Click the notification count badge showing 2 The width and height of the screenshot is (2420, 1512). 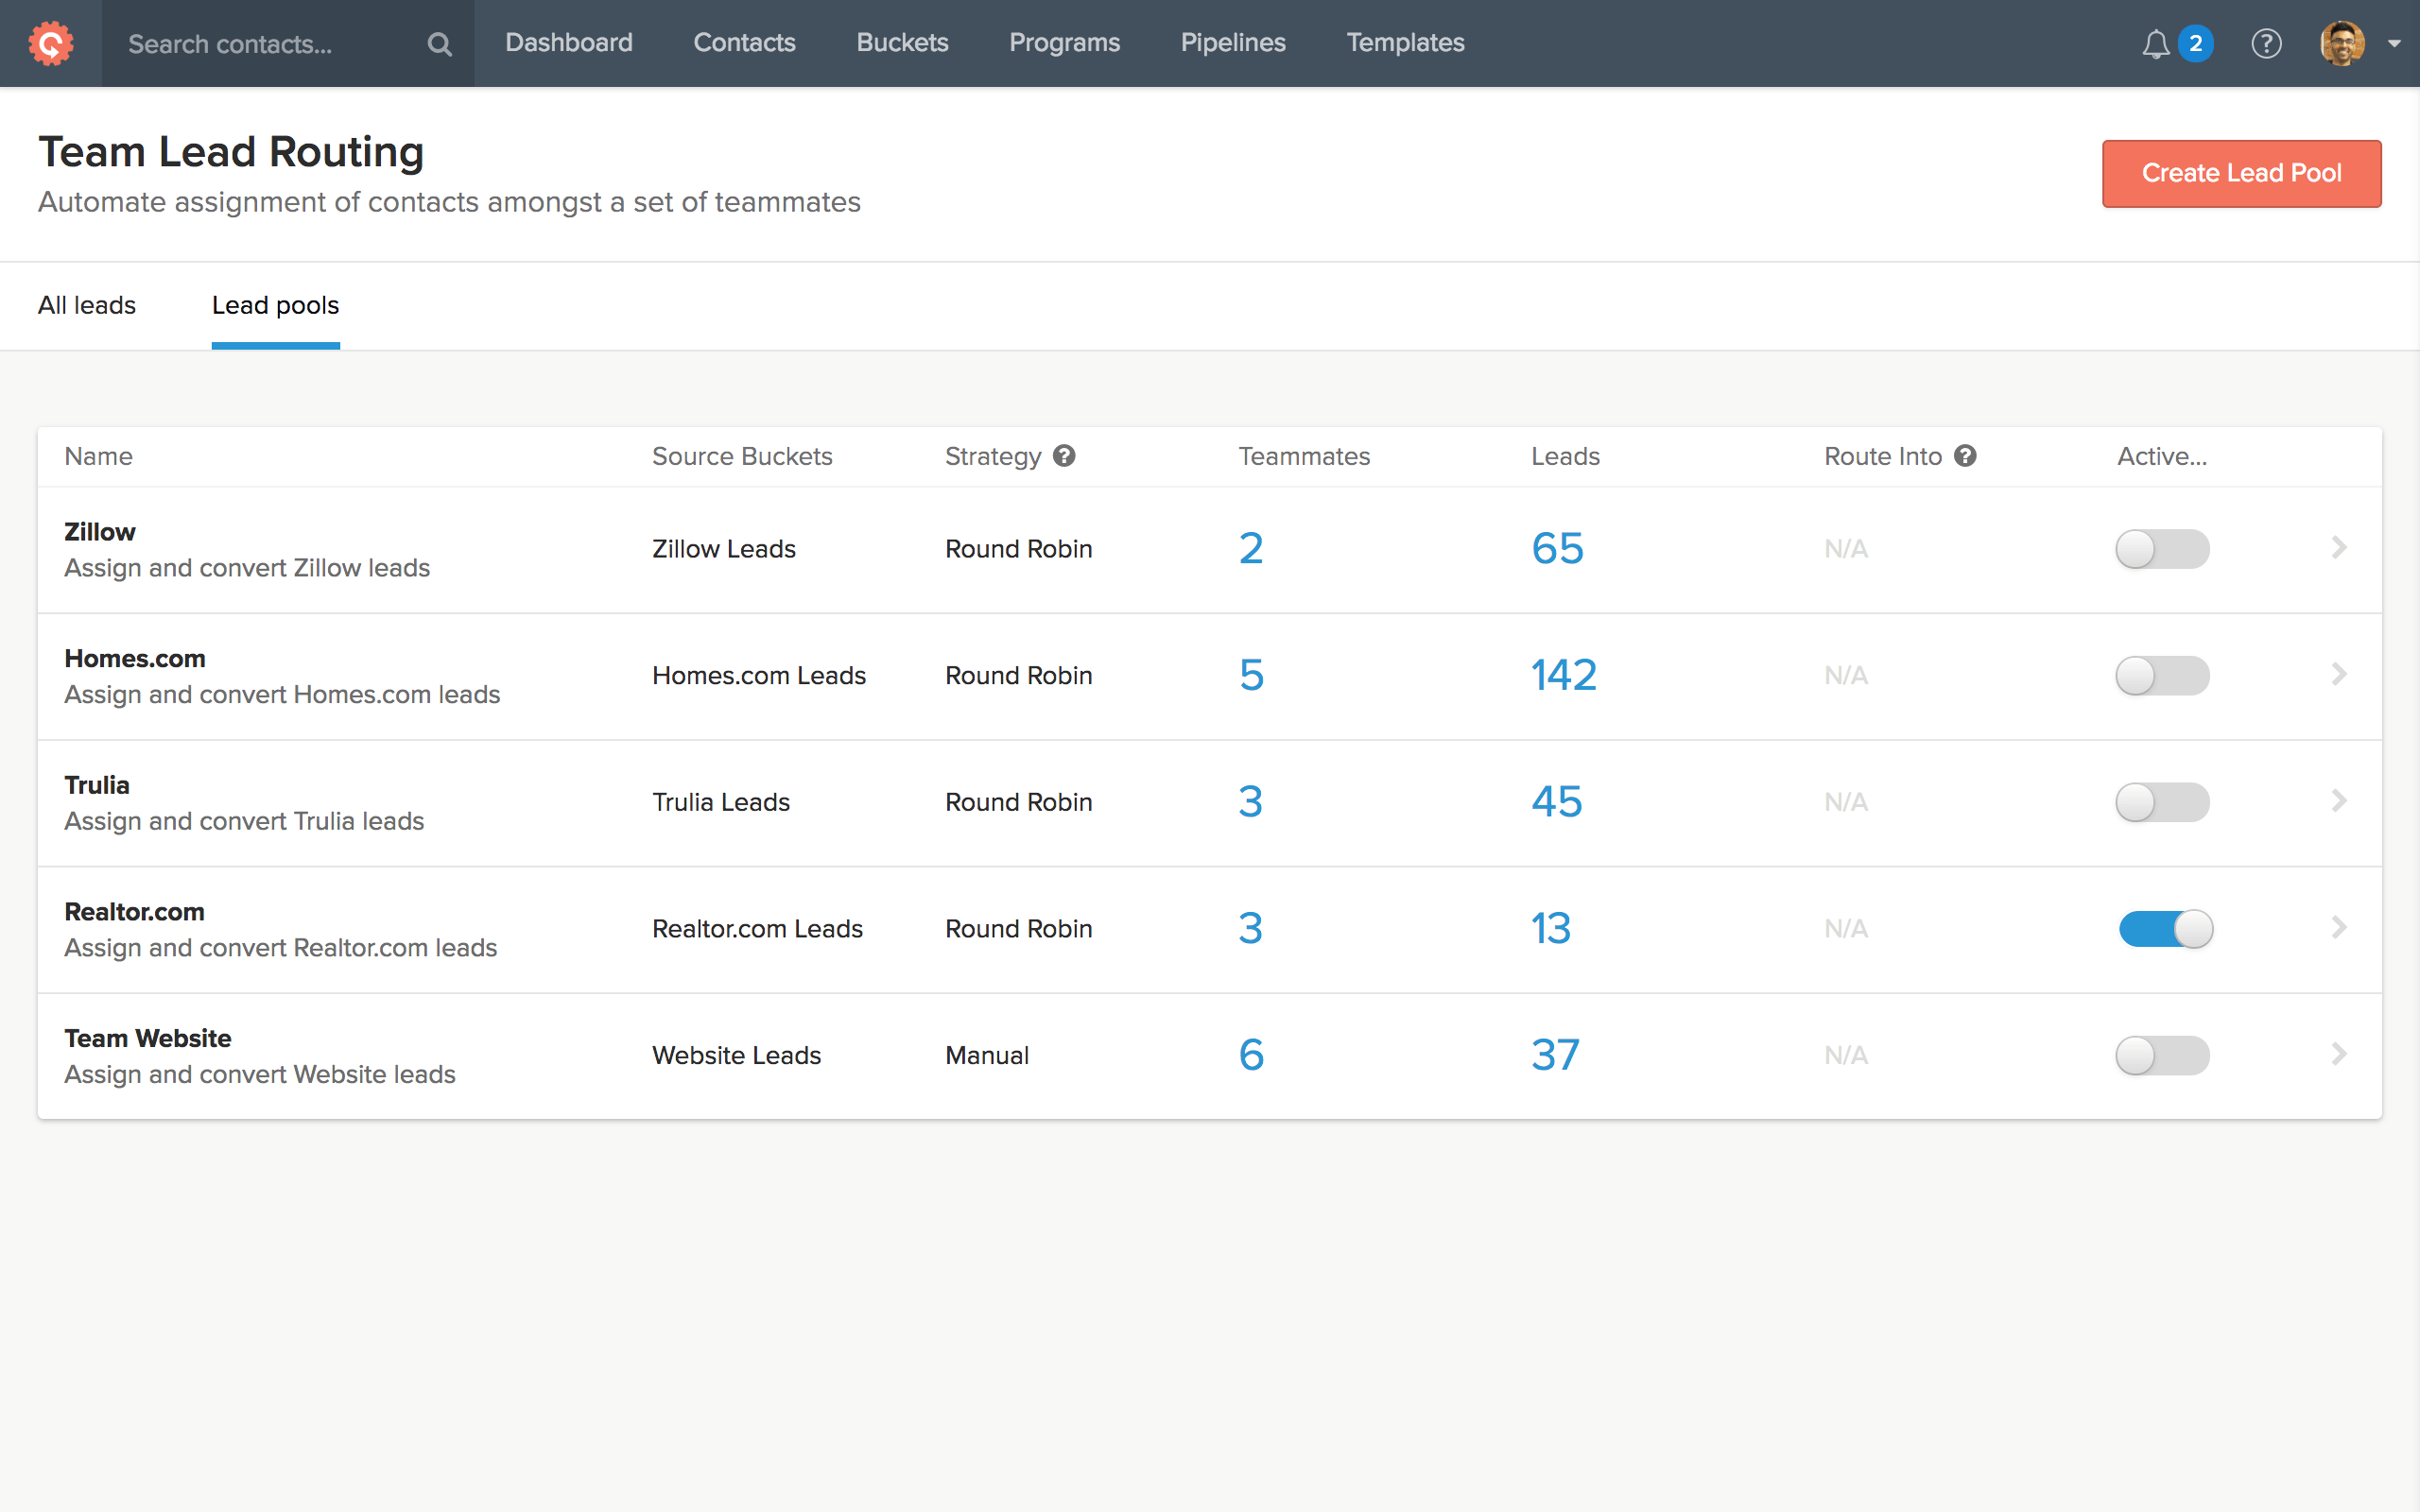[2195, 43]
